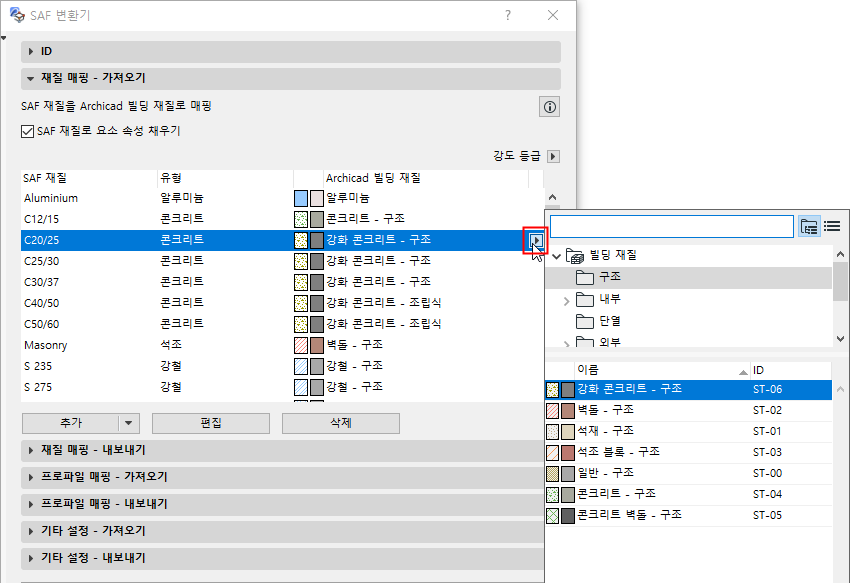Click the 강도 등급 arrow button
This screenshot has width=850, height=583.
553,156
